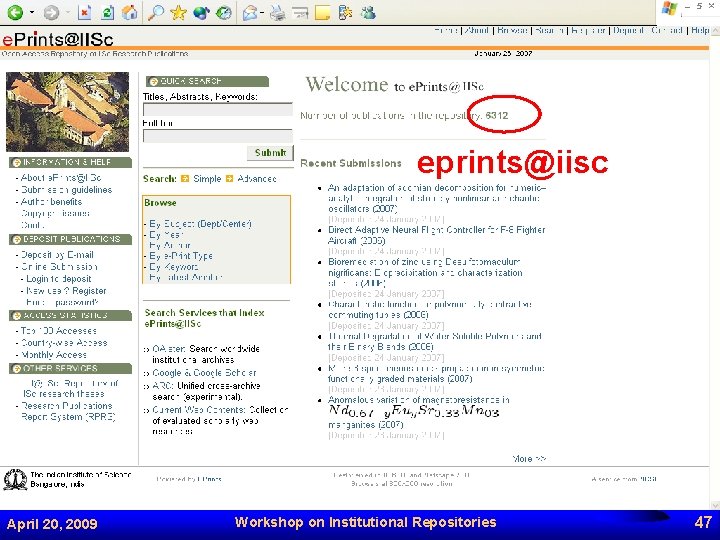Click Register in the top navigation
Viewport: 720px width, 540px height.
pyautogui.click(x=588, y=30)
